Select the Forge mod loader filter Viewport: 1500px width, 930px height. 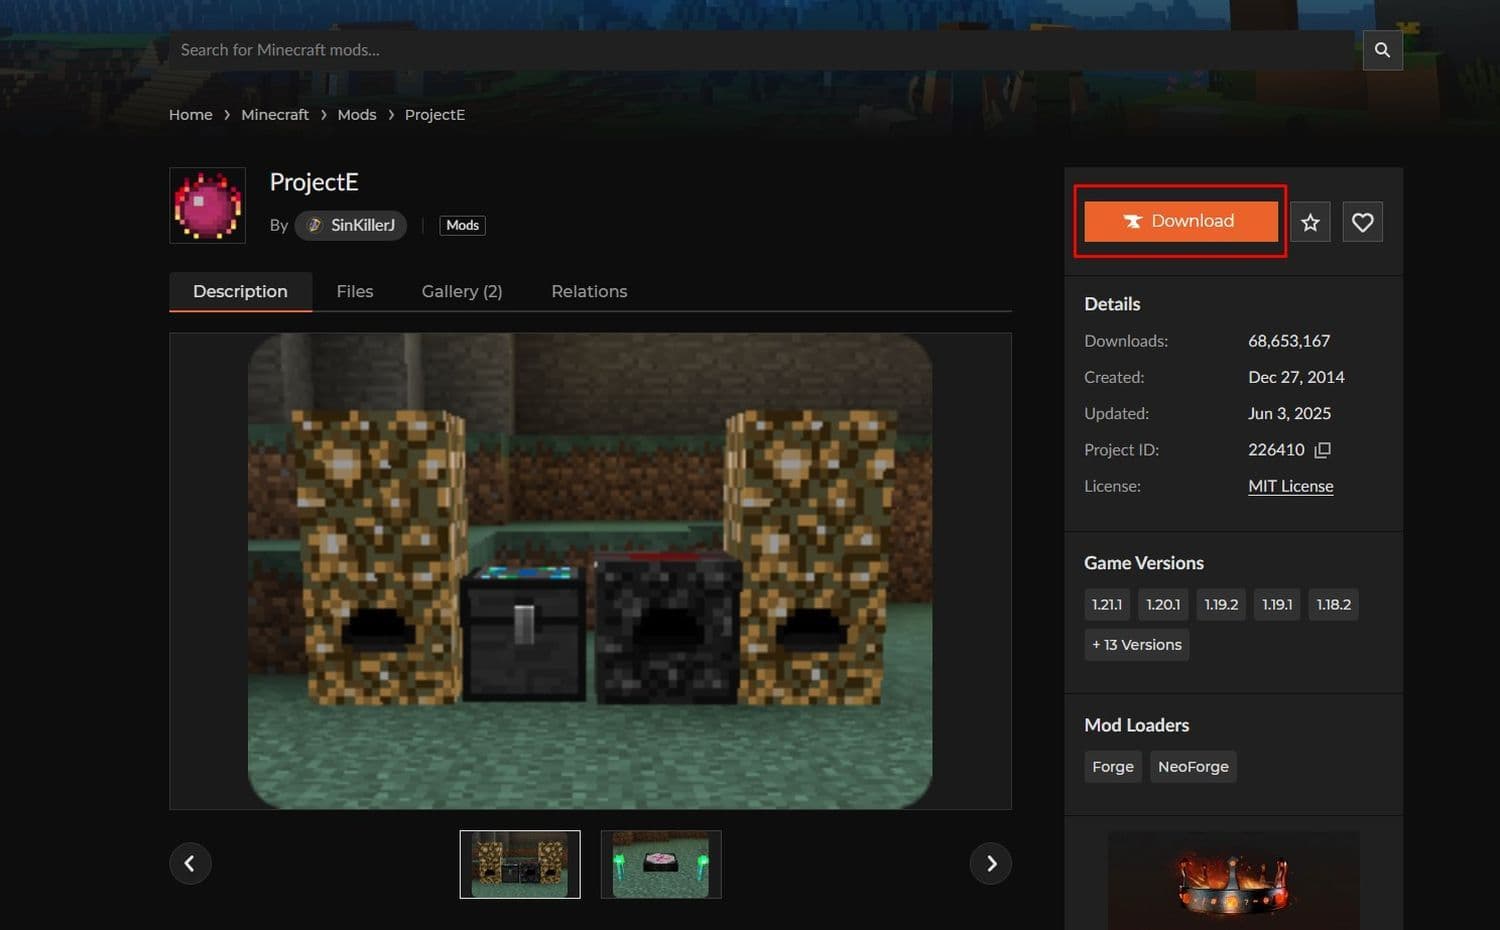(1112, 766)
